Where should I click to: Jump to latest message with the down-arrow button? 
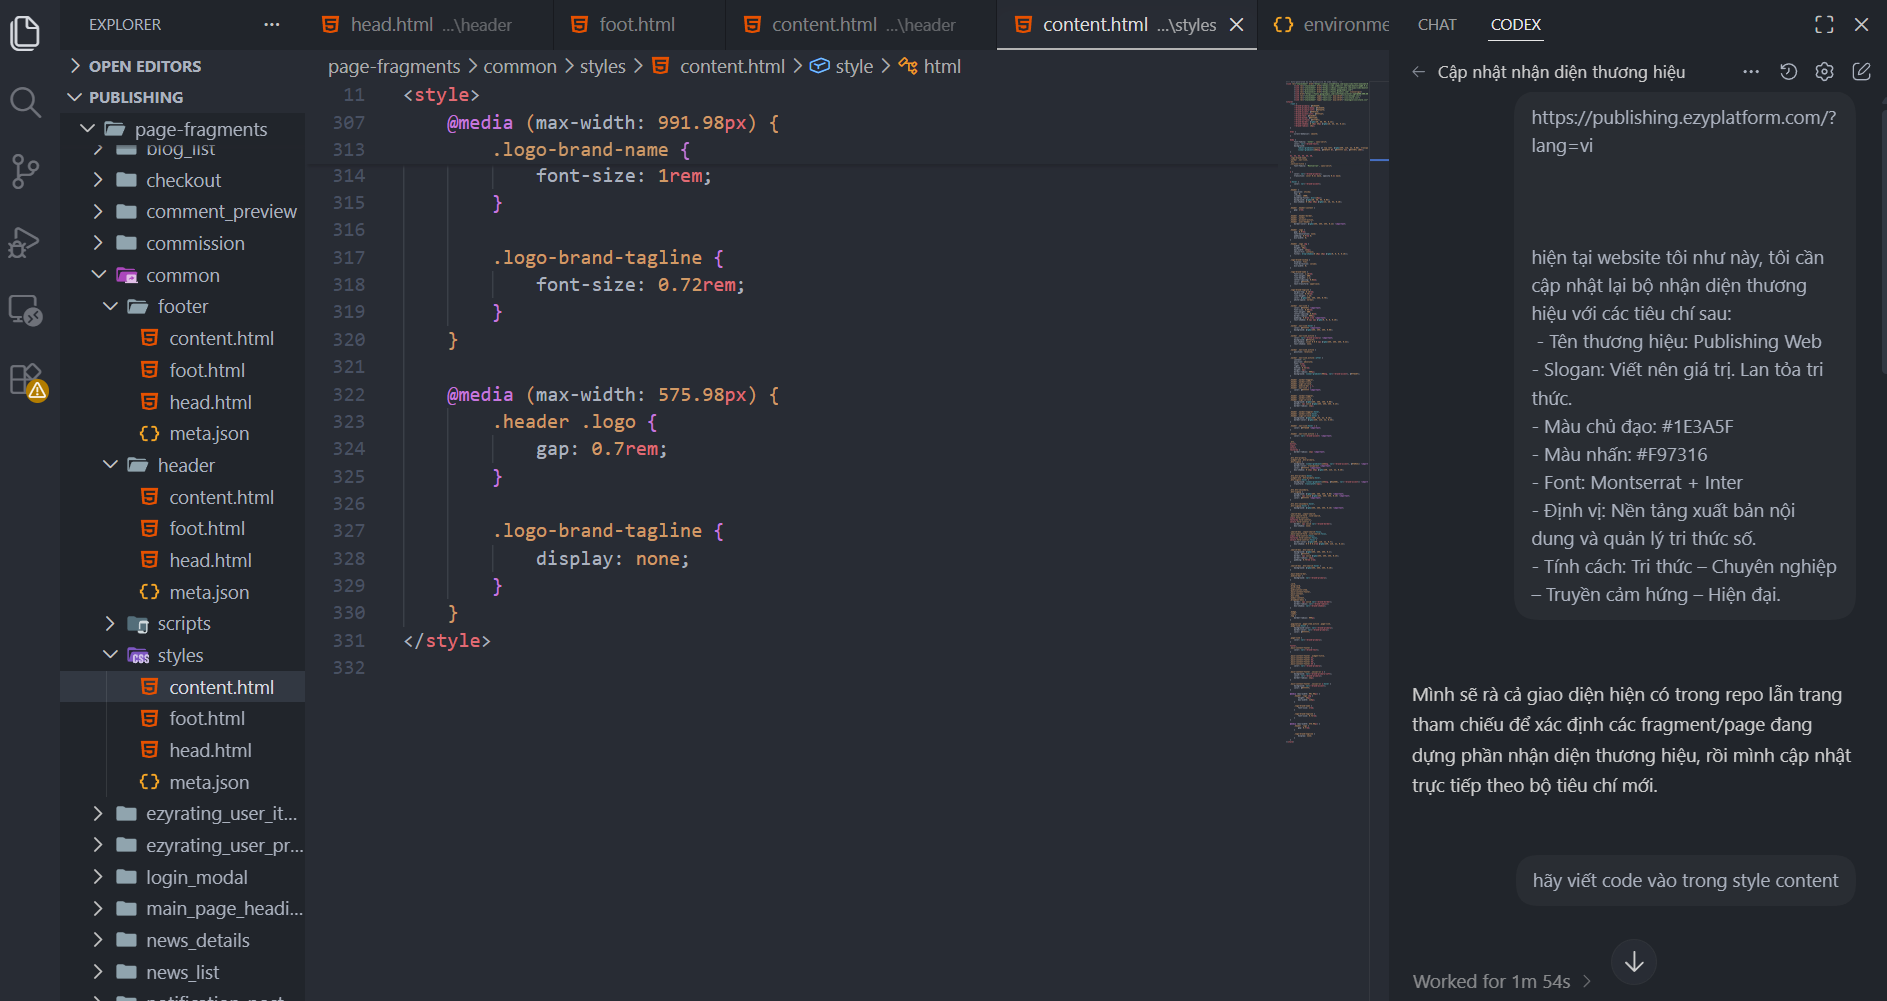[x=1634, y=962]
